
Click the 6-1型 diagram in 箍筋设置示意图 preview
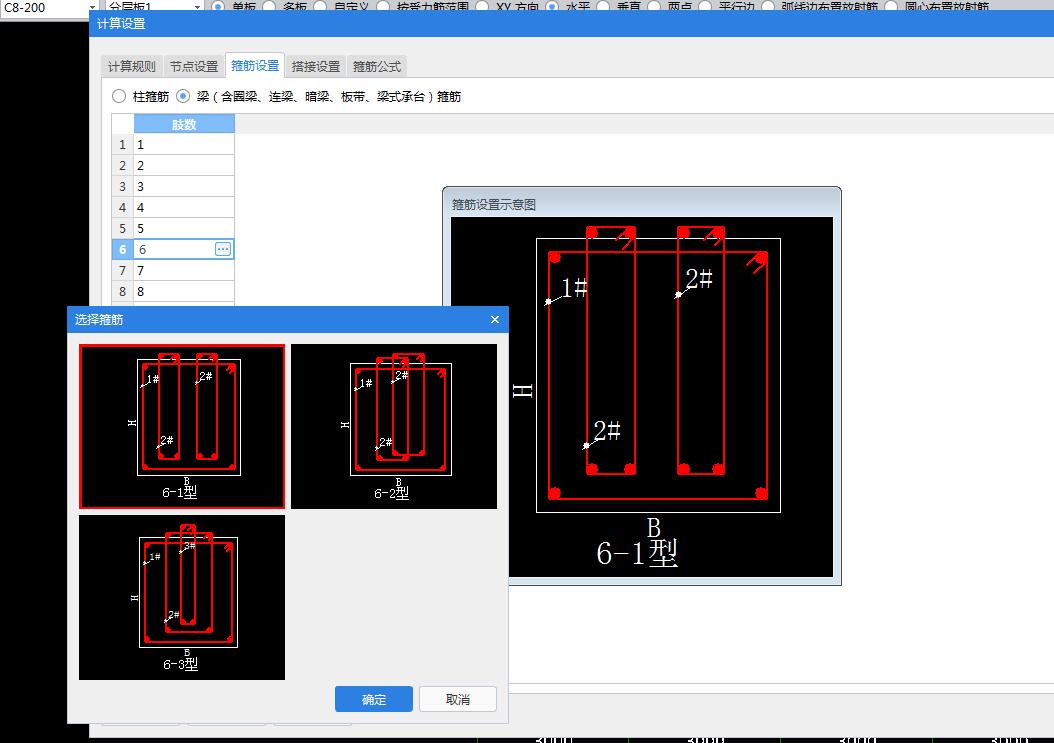coord(642,397)
